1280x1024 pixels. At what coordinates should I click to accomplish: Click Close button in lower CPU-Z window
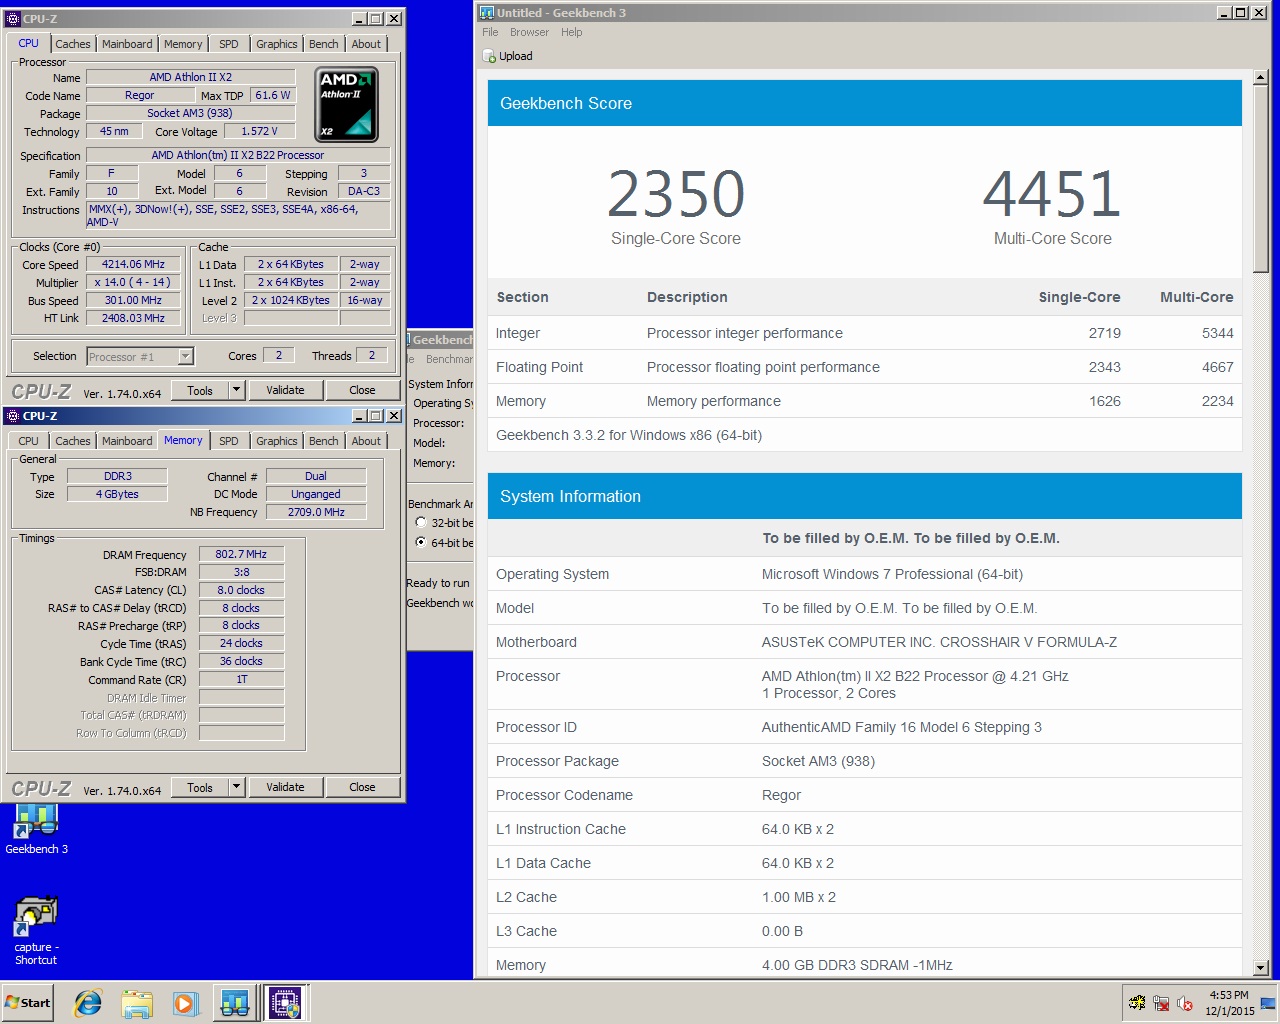(363, 787)
